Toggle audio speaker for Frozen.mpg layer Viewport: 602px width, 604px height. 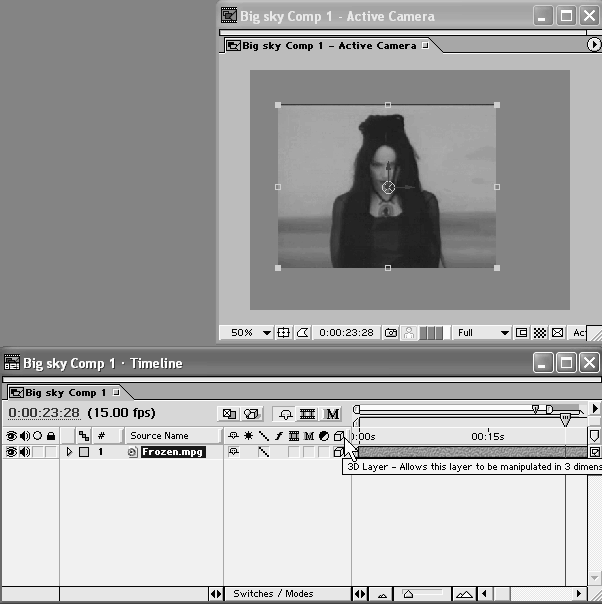24,452
